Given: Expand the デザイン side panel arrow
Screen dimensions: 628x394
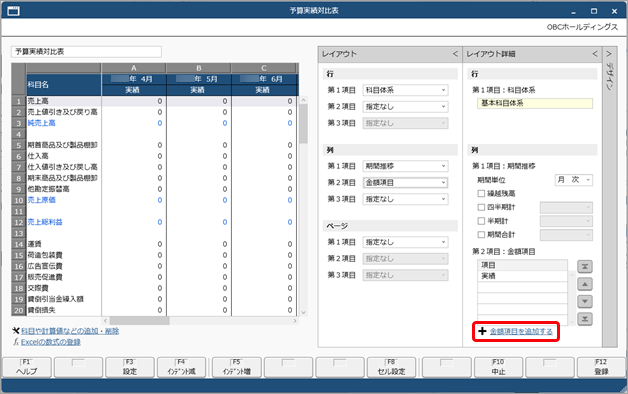Looking at the screenshot, I should 609,54.
